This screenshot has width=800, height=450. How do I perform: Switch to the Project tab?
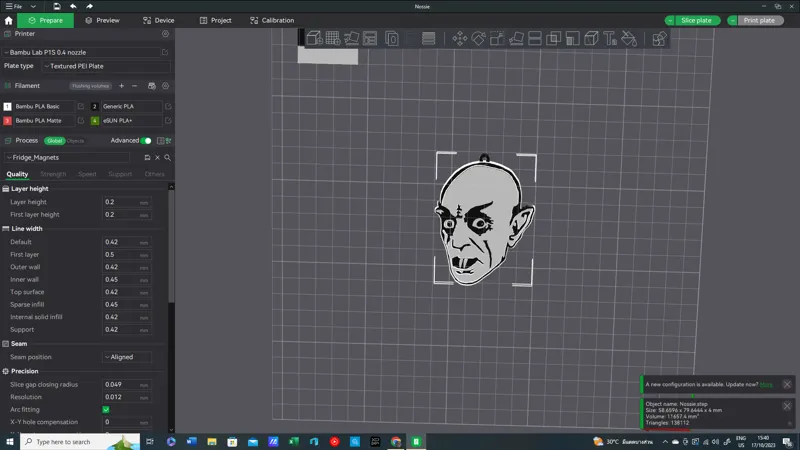click(x=216, y=20)
